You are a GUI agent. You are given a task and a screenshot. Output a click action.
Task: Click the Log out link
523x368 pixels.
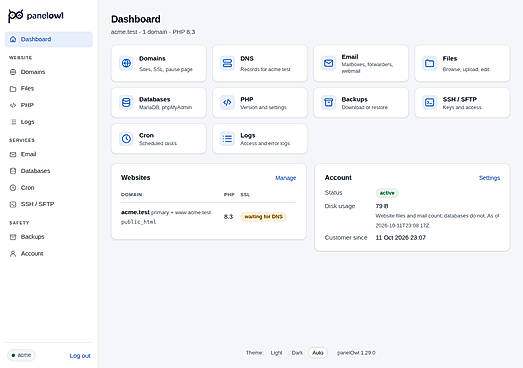tap(80, 356)
